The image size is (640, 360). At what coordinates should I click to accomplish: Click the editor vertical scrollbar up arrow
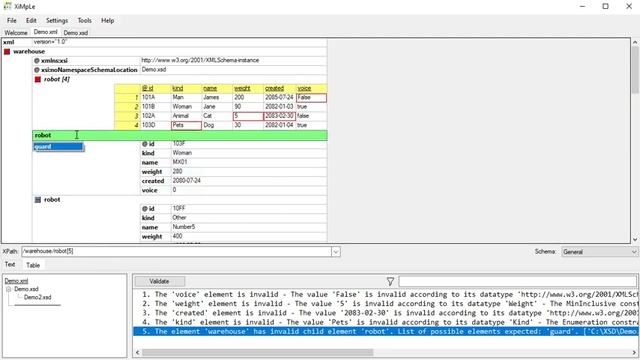tap(635, 42)
